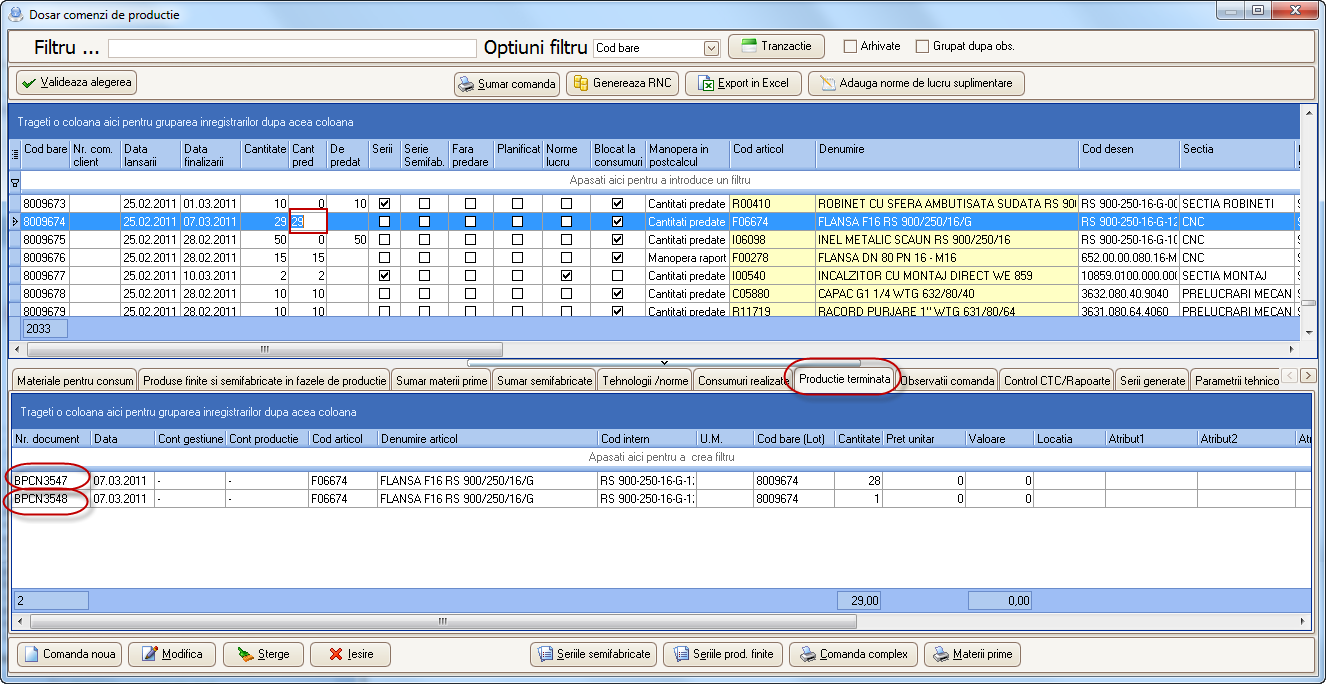Click the document icon on Comanda noua

[x=31, y=655]
